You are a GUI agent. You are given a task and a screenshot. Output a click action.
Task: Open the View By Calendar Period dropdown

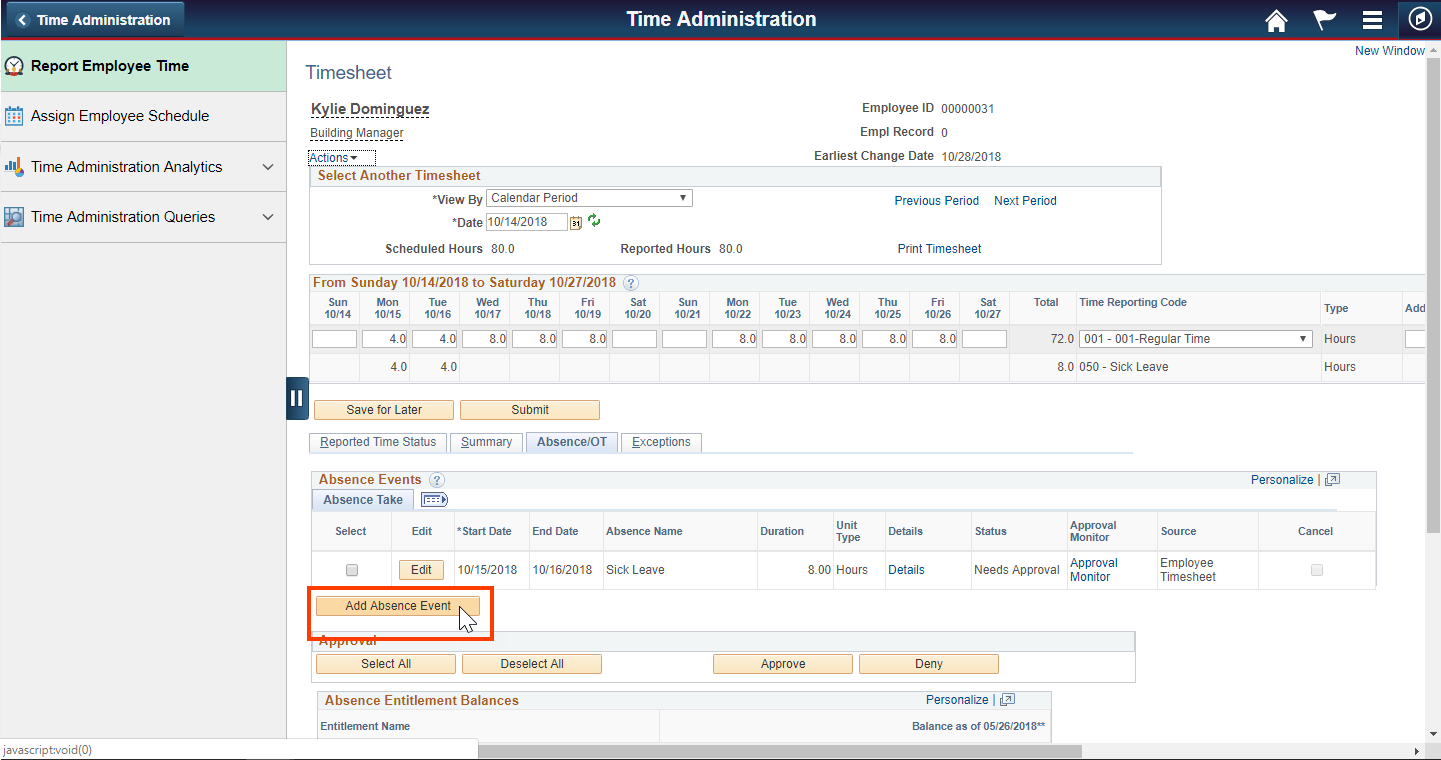(588, 197)
